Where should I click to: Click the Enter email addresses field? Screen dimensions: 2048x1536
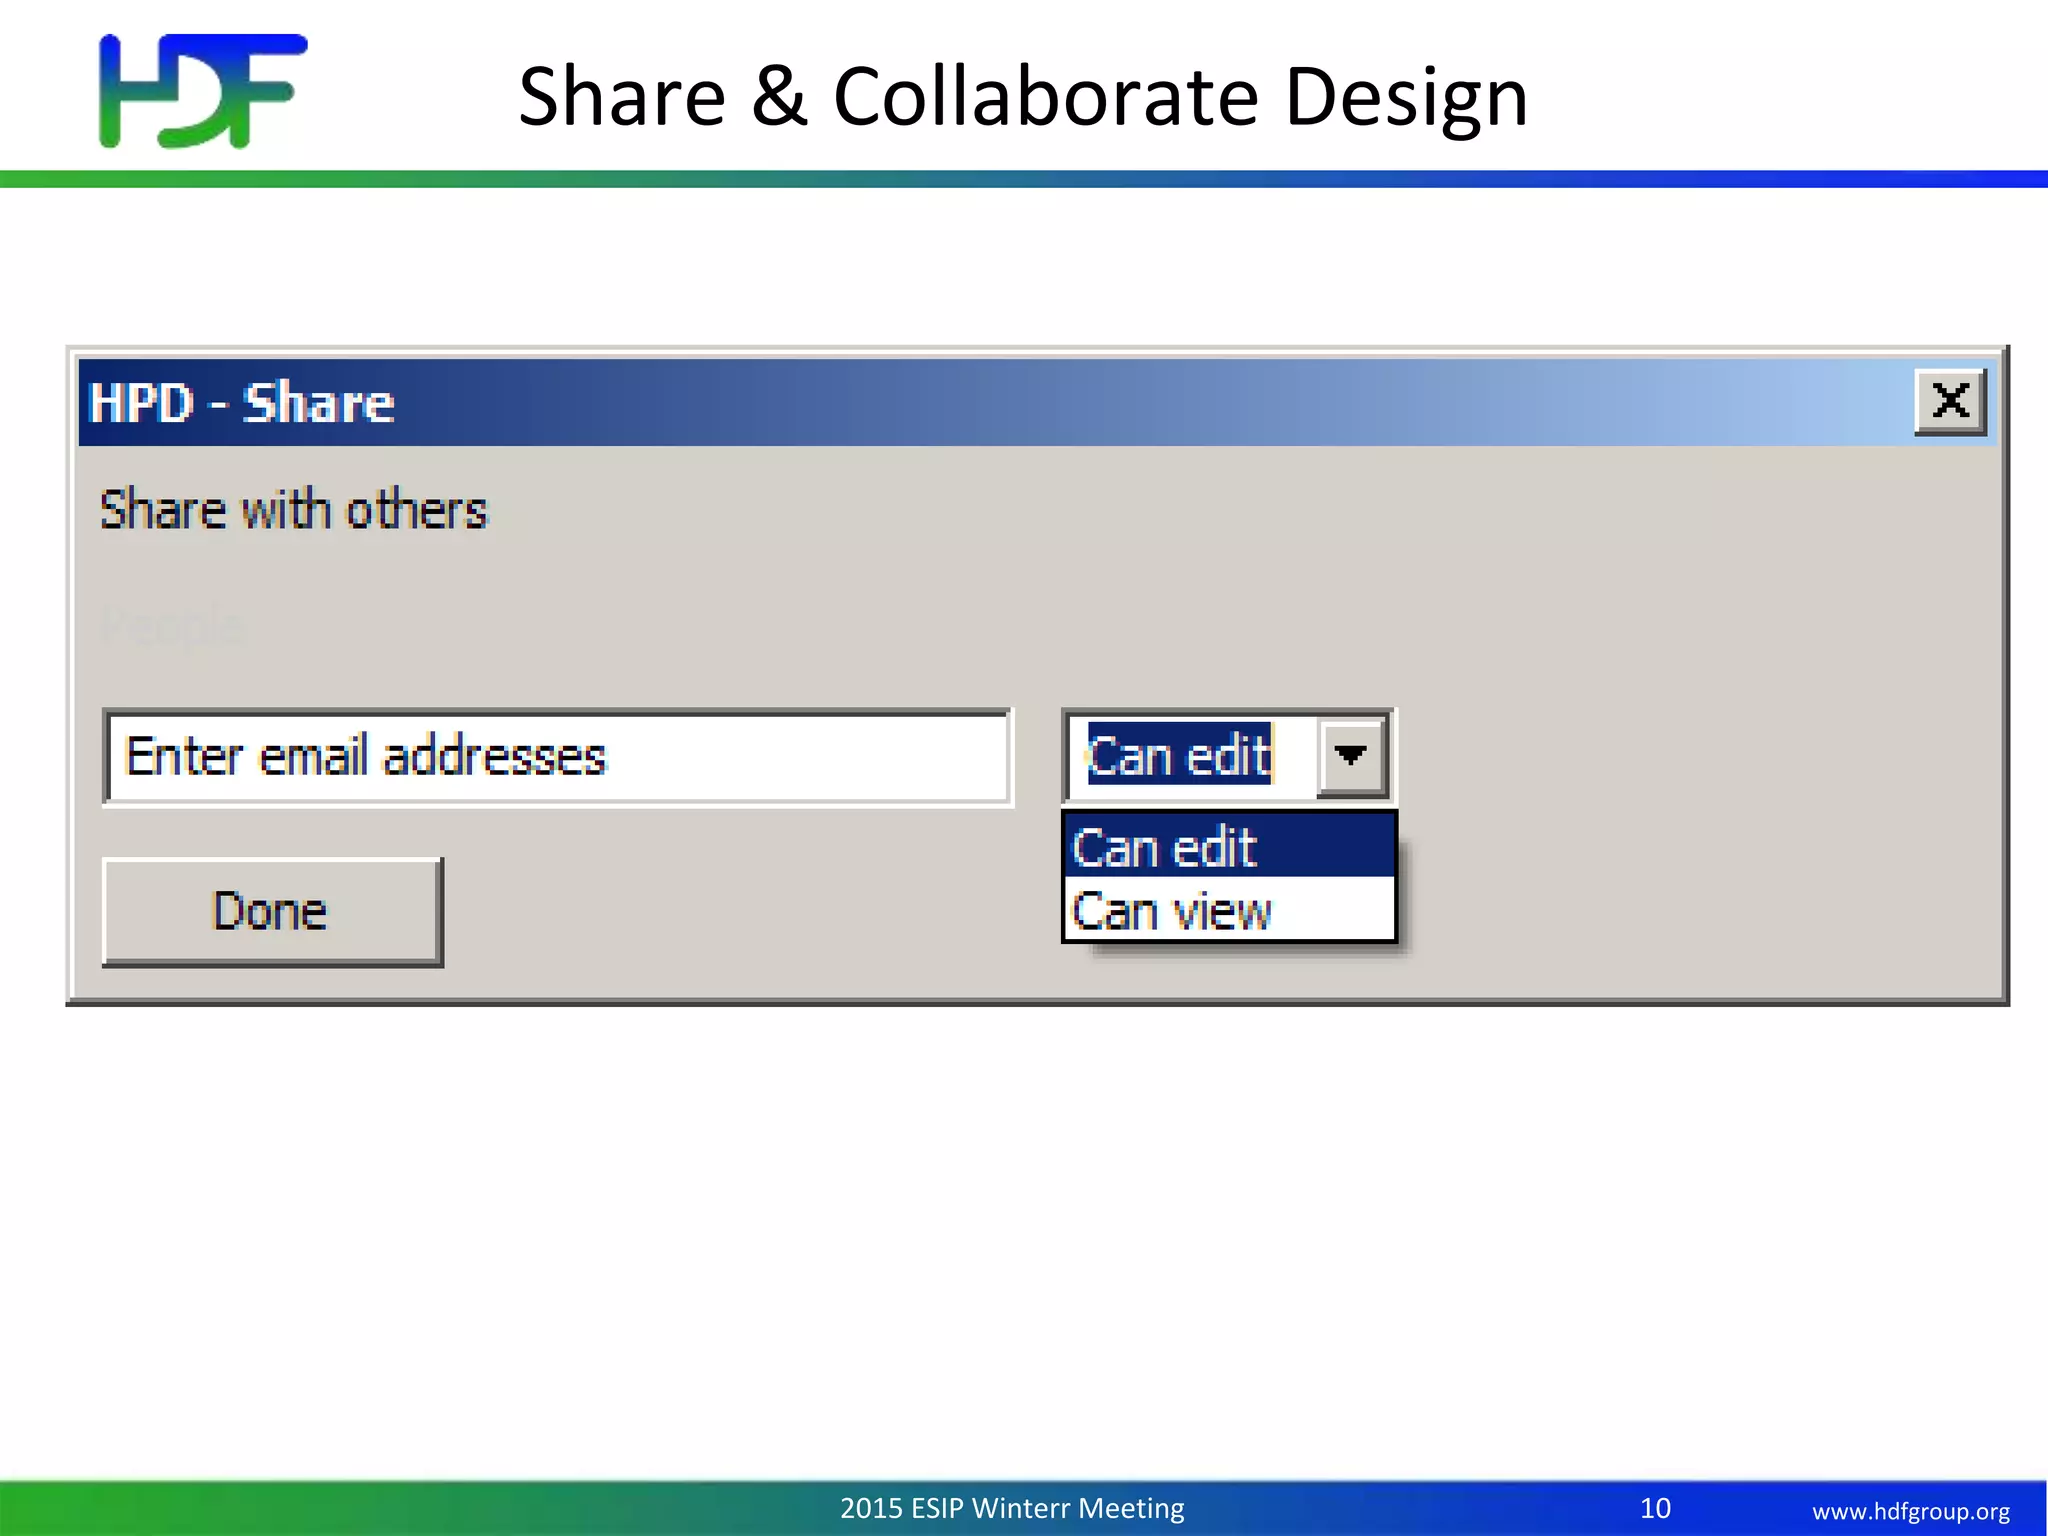[x=558, y=757]
